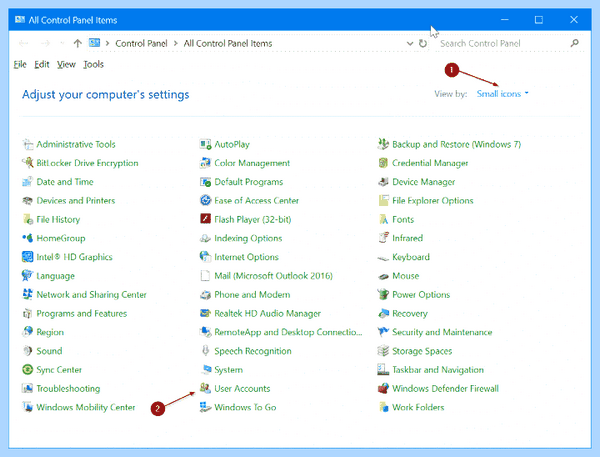This screenshot has height=457, width=600.
Task: Click the Sound speaker icon
Action: pyautogui.click(x=28, y=351)
